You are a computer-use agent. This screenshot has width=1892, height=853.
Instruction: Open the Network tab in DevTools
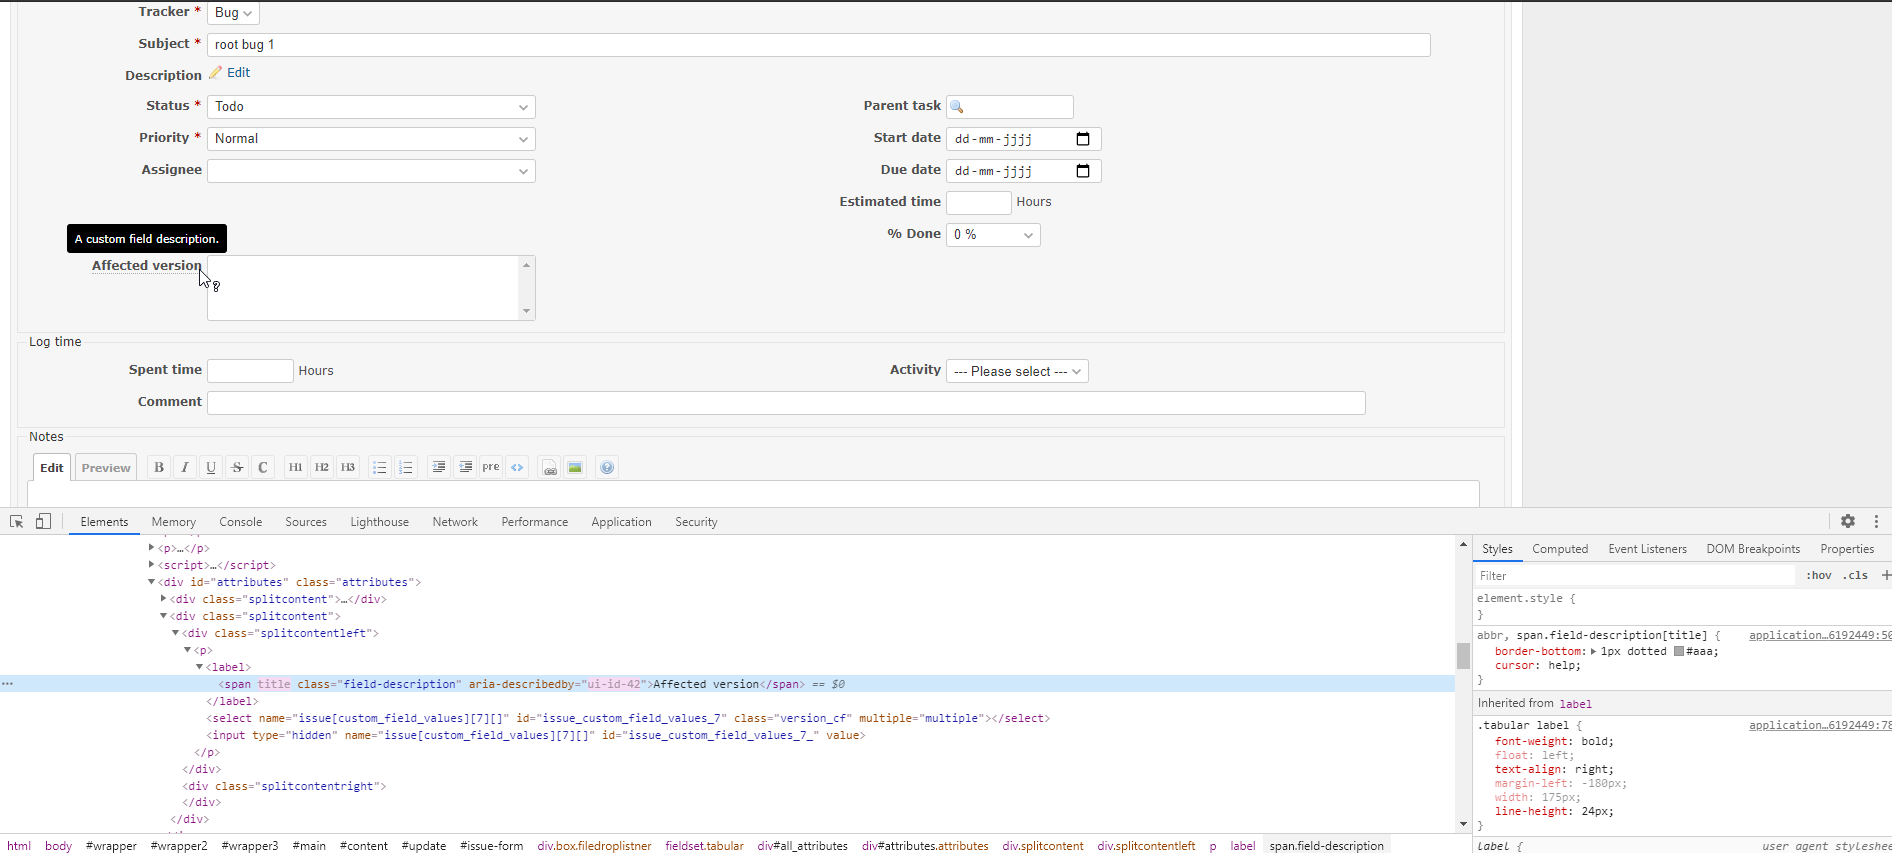point(455,522)
